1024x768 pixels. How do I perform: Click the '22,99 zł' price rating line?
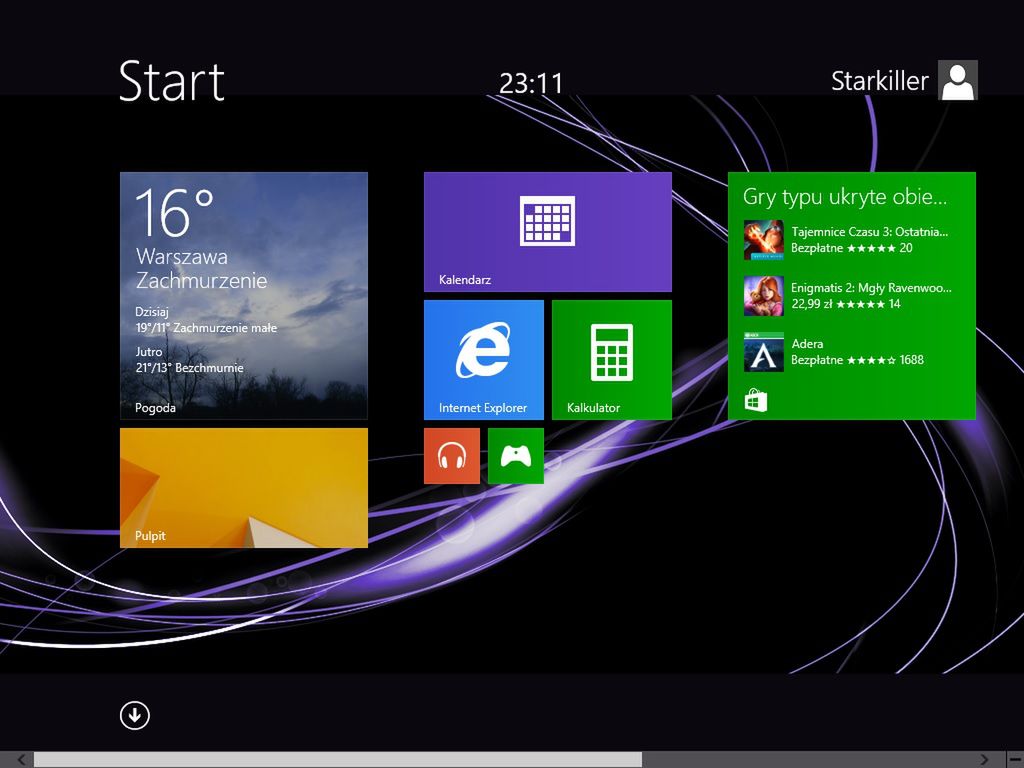pyautogui.click(x=846, y=304)
